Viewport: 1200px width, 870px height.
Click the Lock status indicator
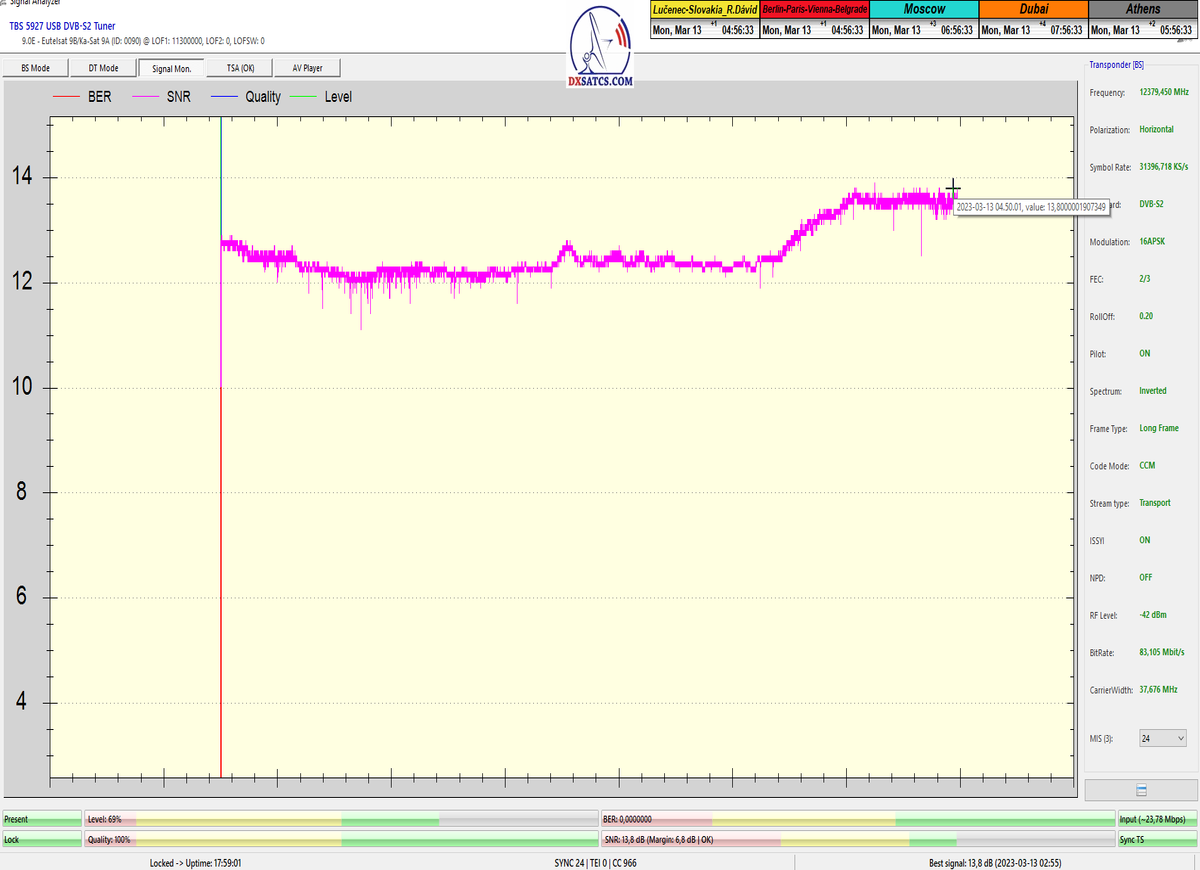coord(41,840)
